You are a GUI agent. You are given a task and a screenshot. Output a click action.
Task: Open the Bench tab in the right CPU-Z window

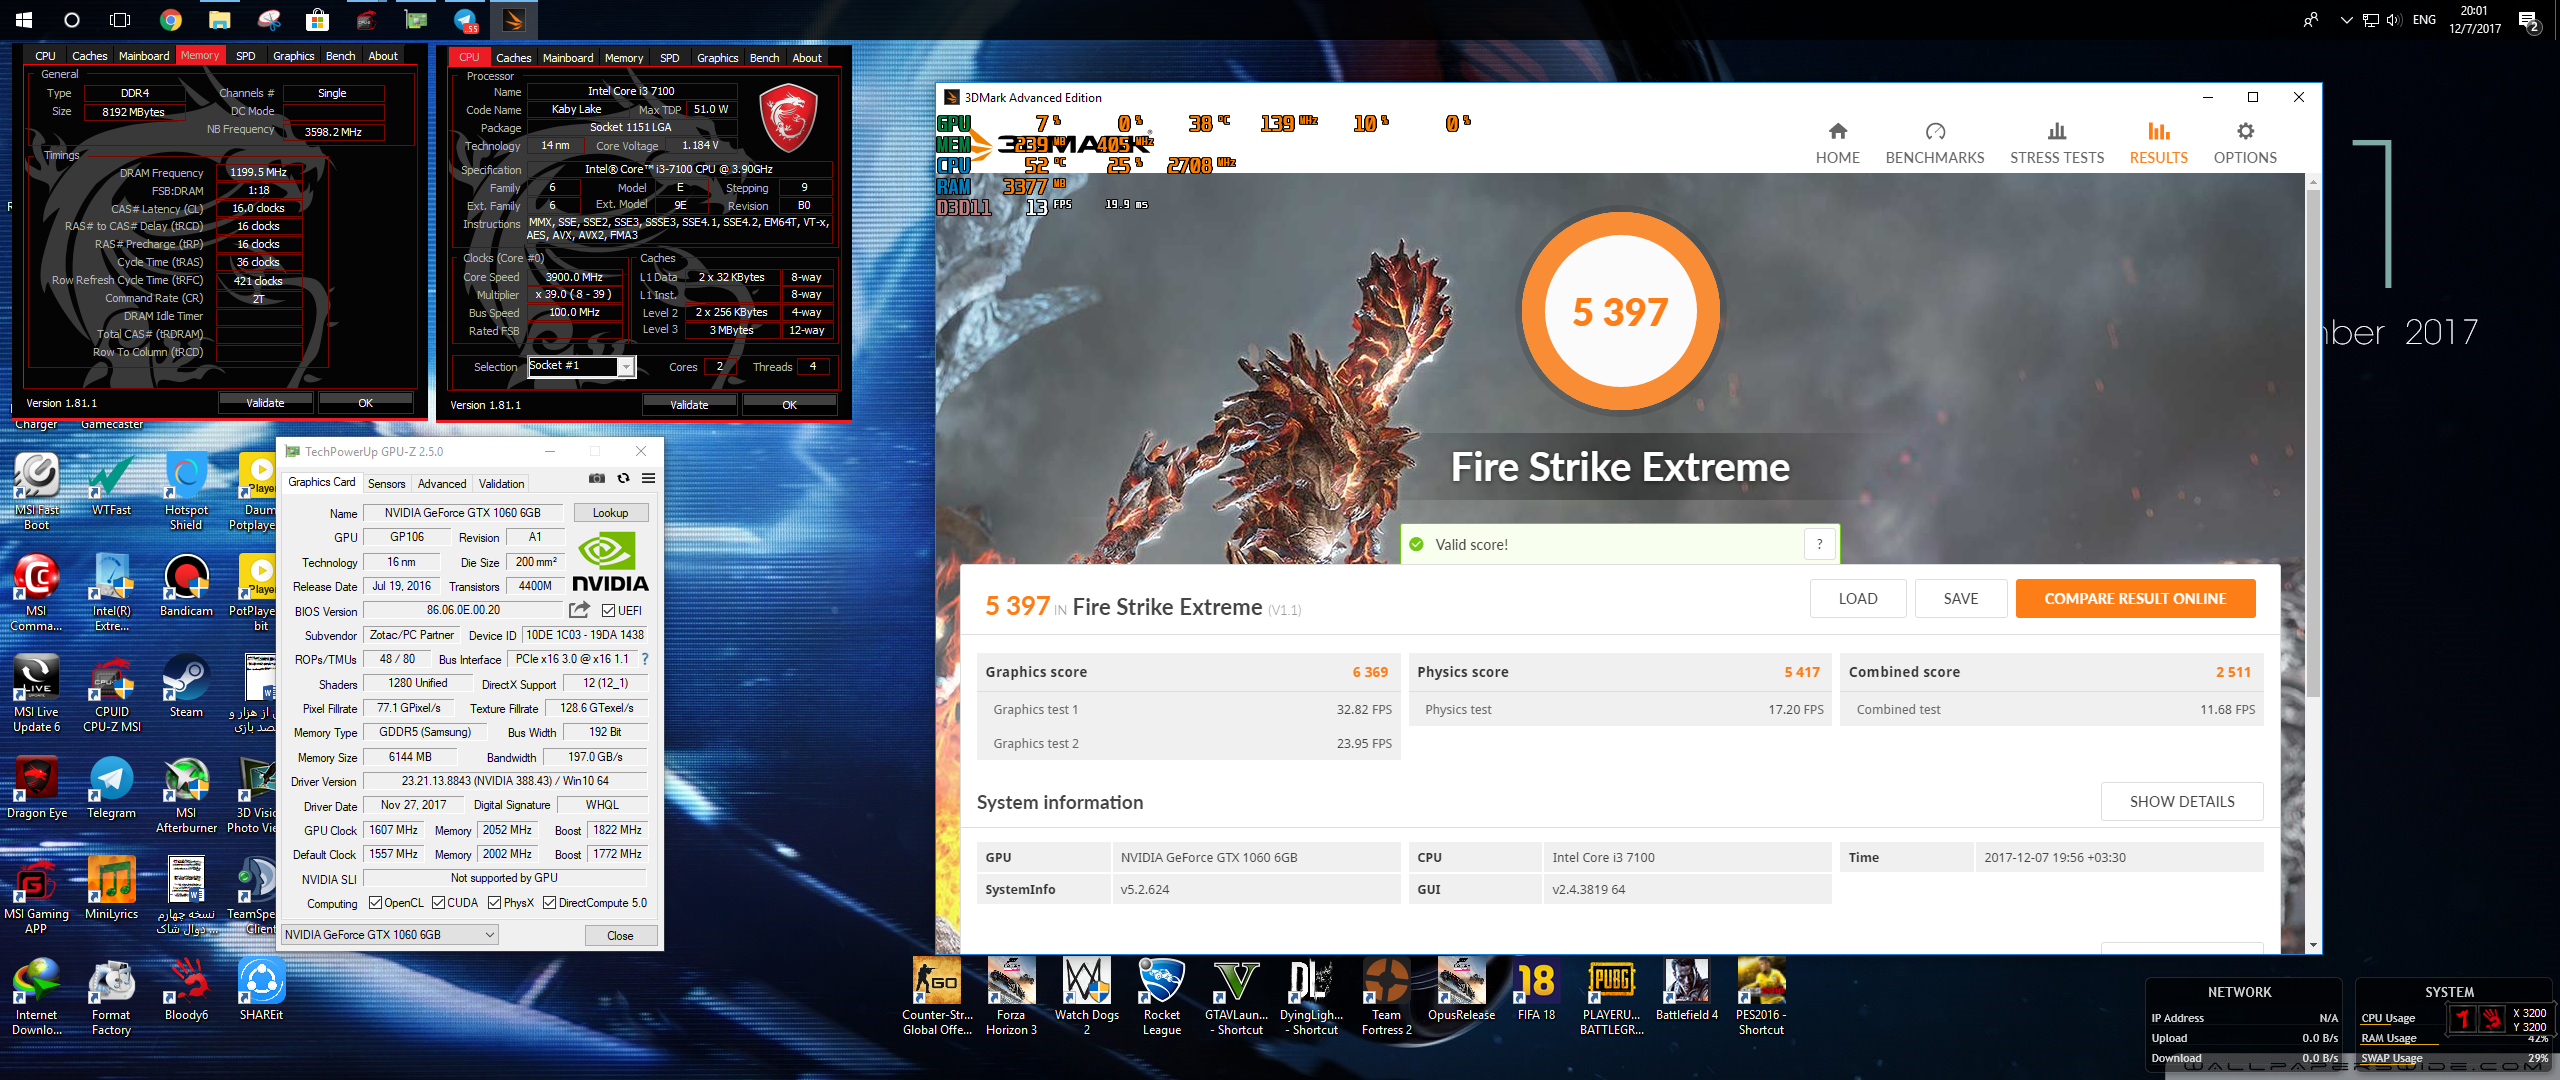764,58
